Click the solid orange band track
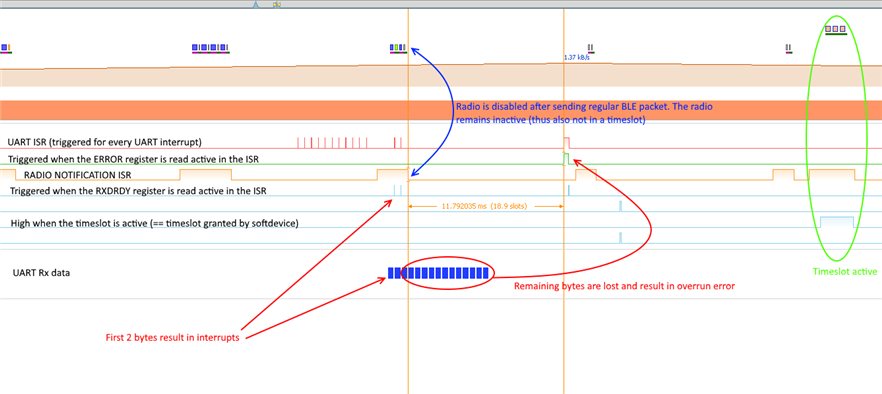882x394 pixels. [x=441, y=110]
